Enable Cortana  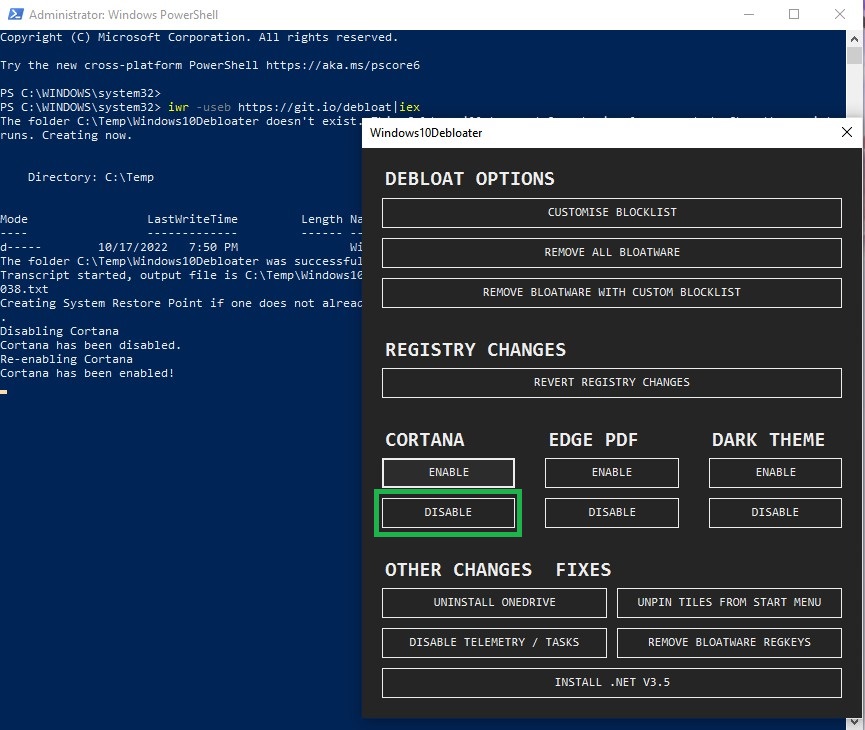click(x=448, y=472)
